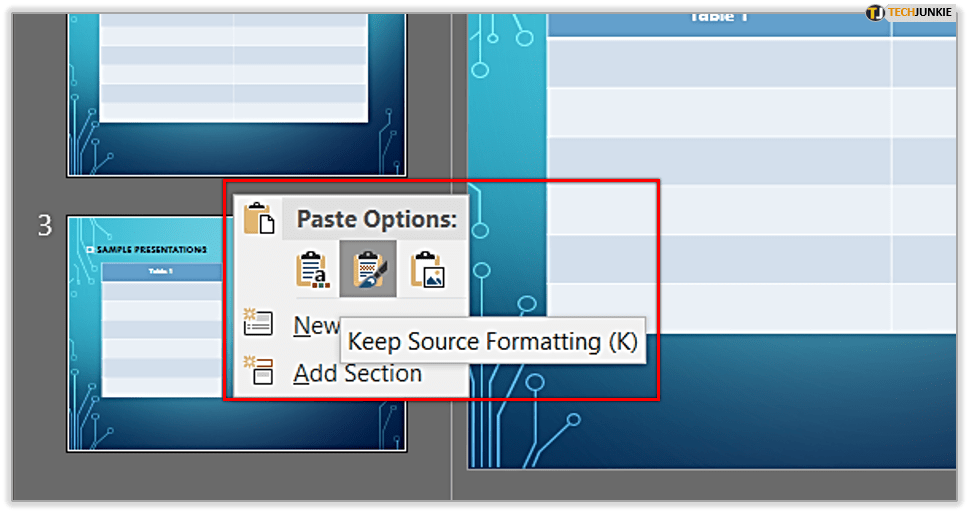
Task: Click the TechJunkie logo watermark icon
Action: pyautogui.click(x=876, y=13)
